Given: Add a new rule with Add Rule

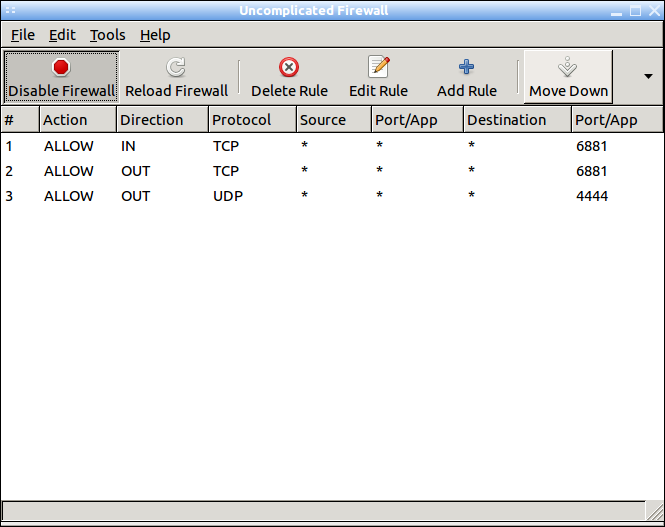Looking at the screenshot, I should tap(467, 77).
